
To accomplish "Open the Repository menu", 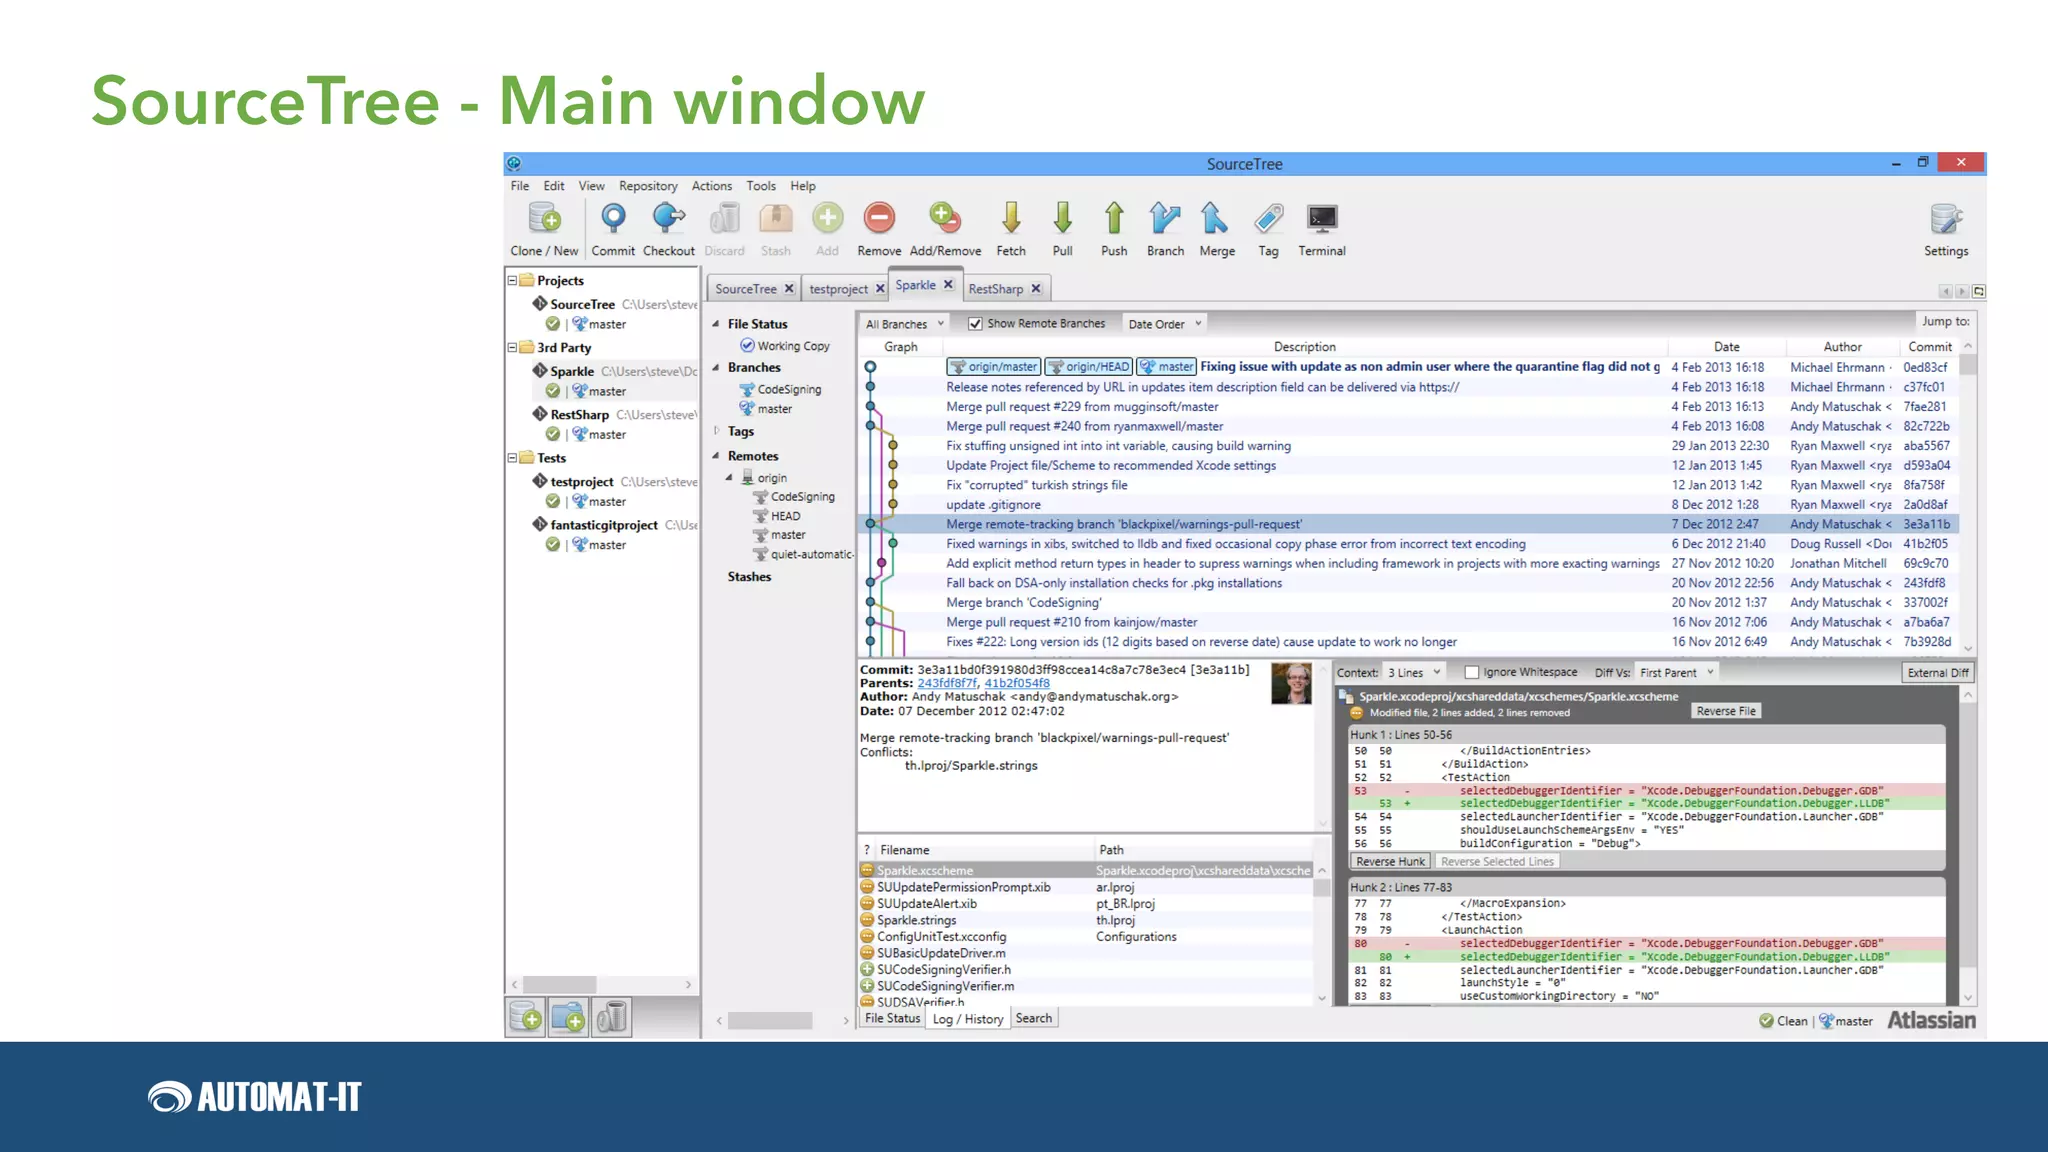I will click(648, 186).
